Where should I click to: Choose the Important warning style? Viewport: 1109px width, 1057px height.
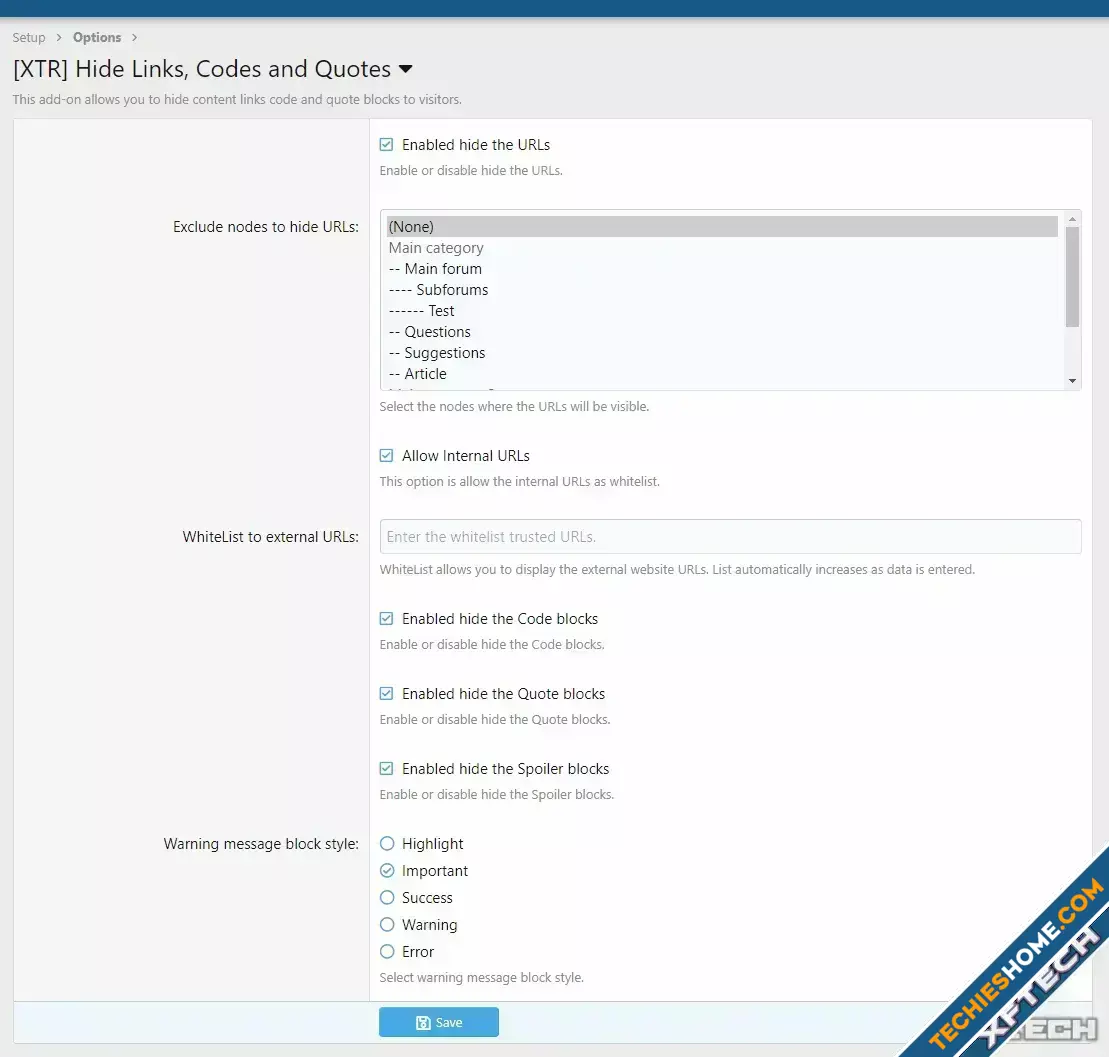387,871
